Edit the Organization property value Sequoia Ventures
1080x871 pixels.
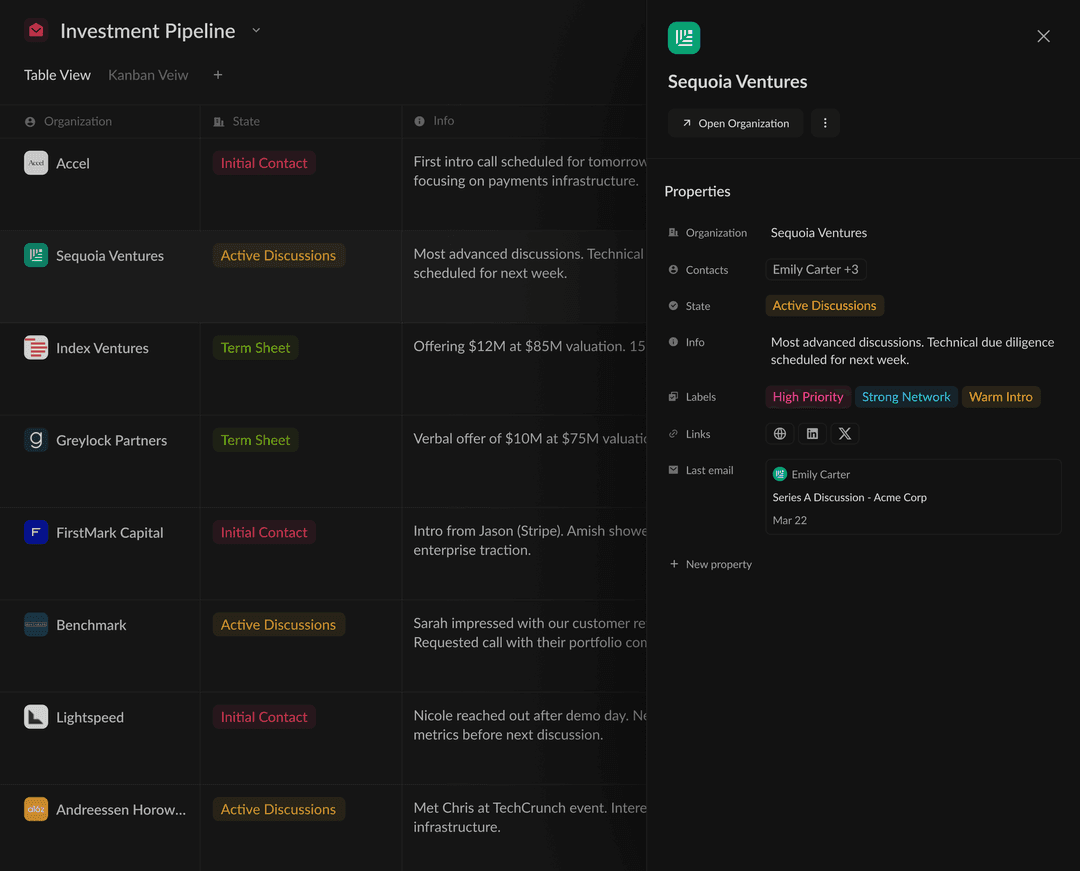tap(819, 233)
